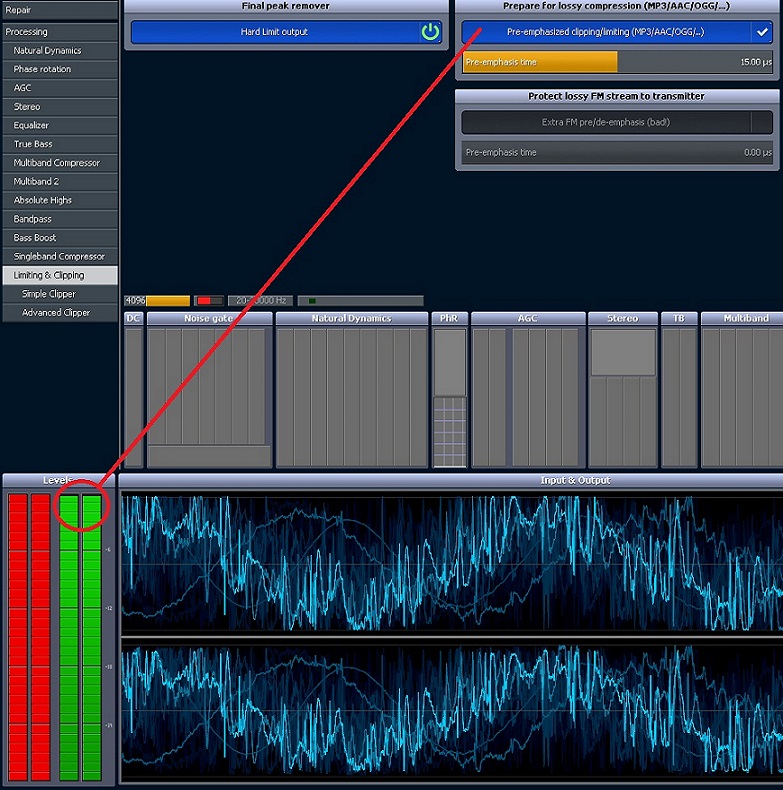This screenshot has height=790, width=783.
Task: Click the small green level indicator bar
Action: click(360, 301)
